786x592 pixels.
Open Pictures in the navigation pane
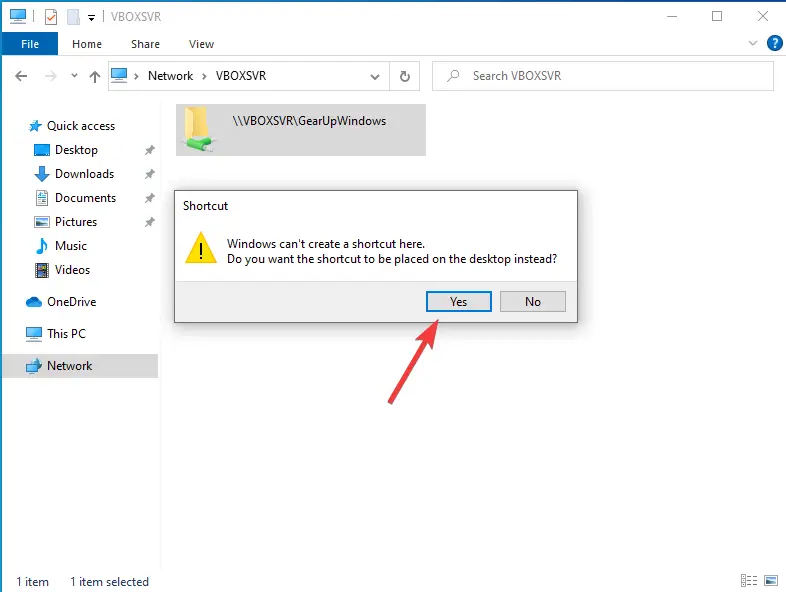tap(76, 222)
